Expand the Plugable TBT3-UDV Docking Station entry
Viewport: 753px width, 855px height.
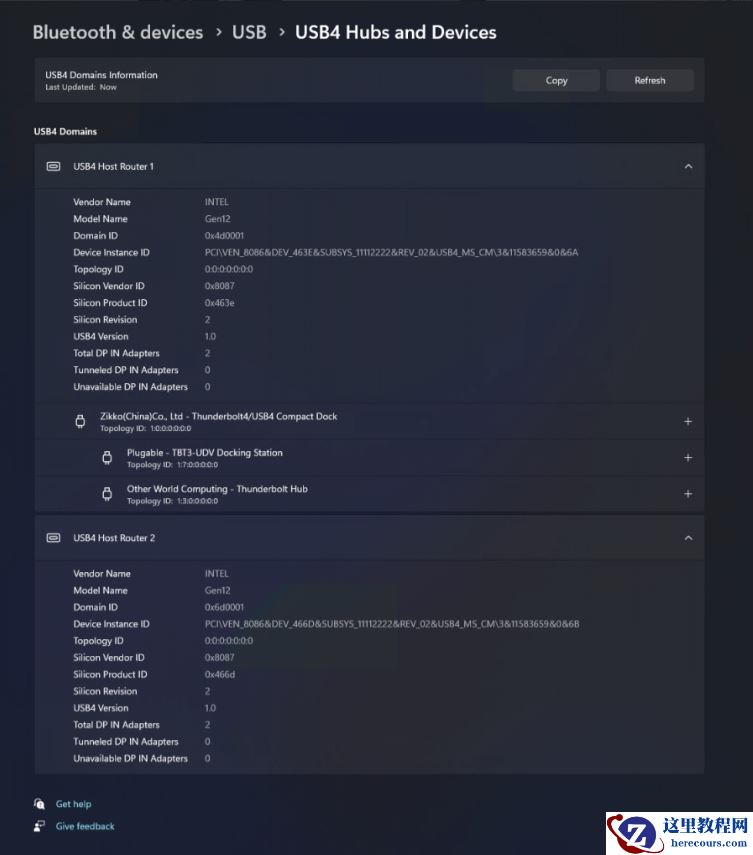[x=688, y=458]
